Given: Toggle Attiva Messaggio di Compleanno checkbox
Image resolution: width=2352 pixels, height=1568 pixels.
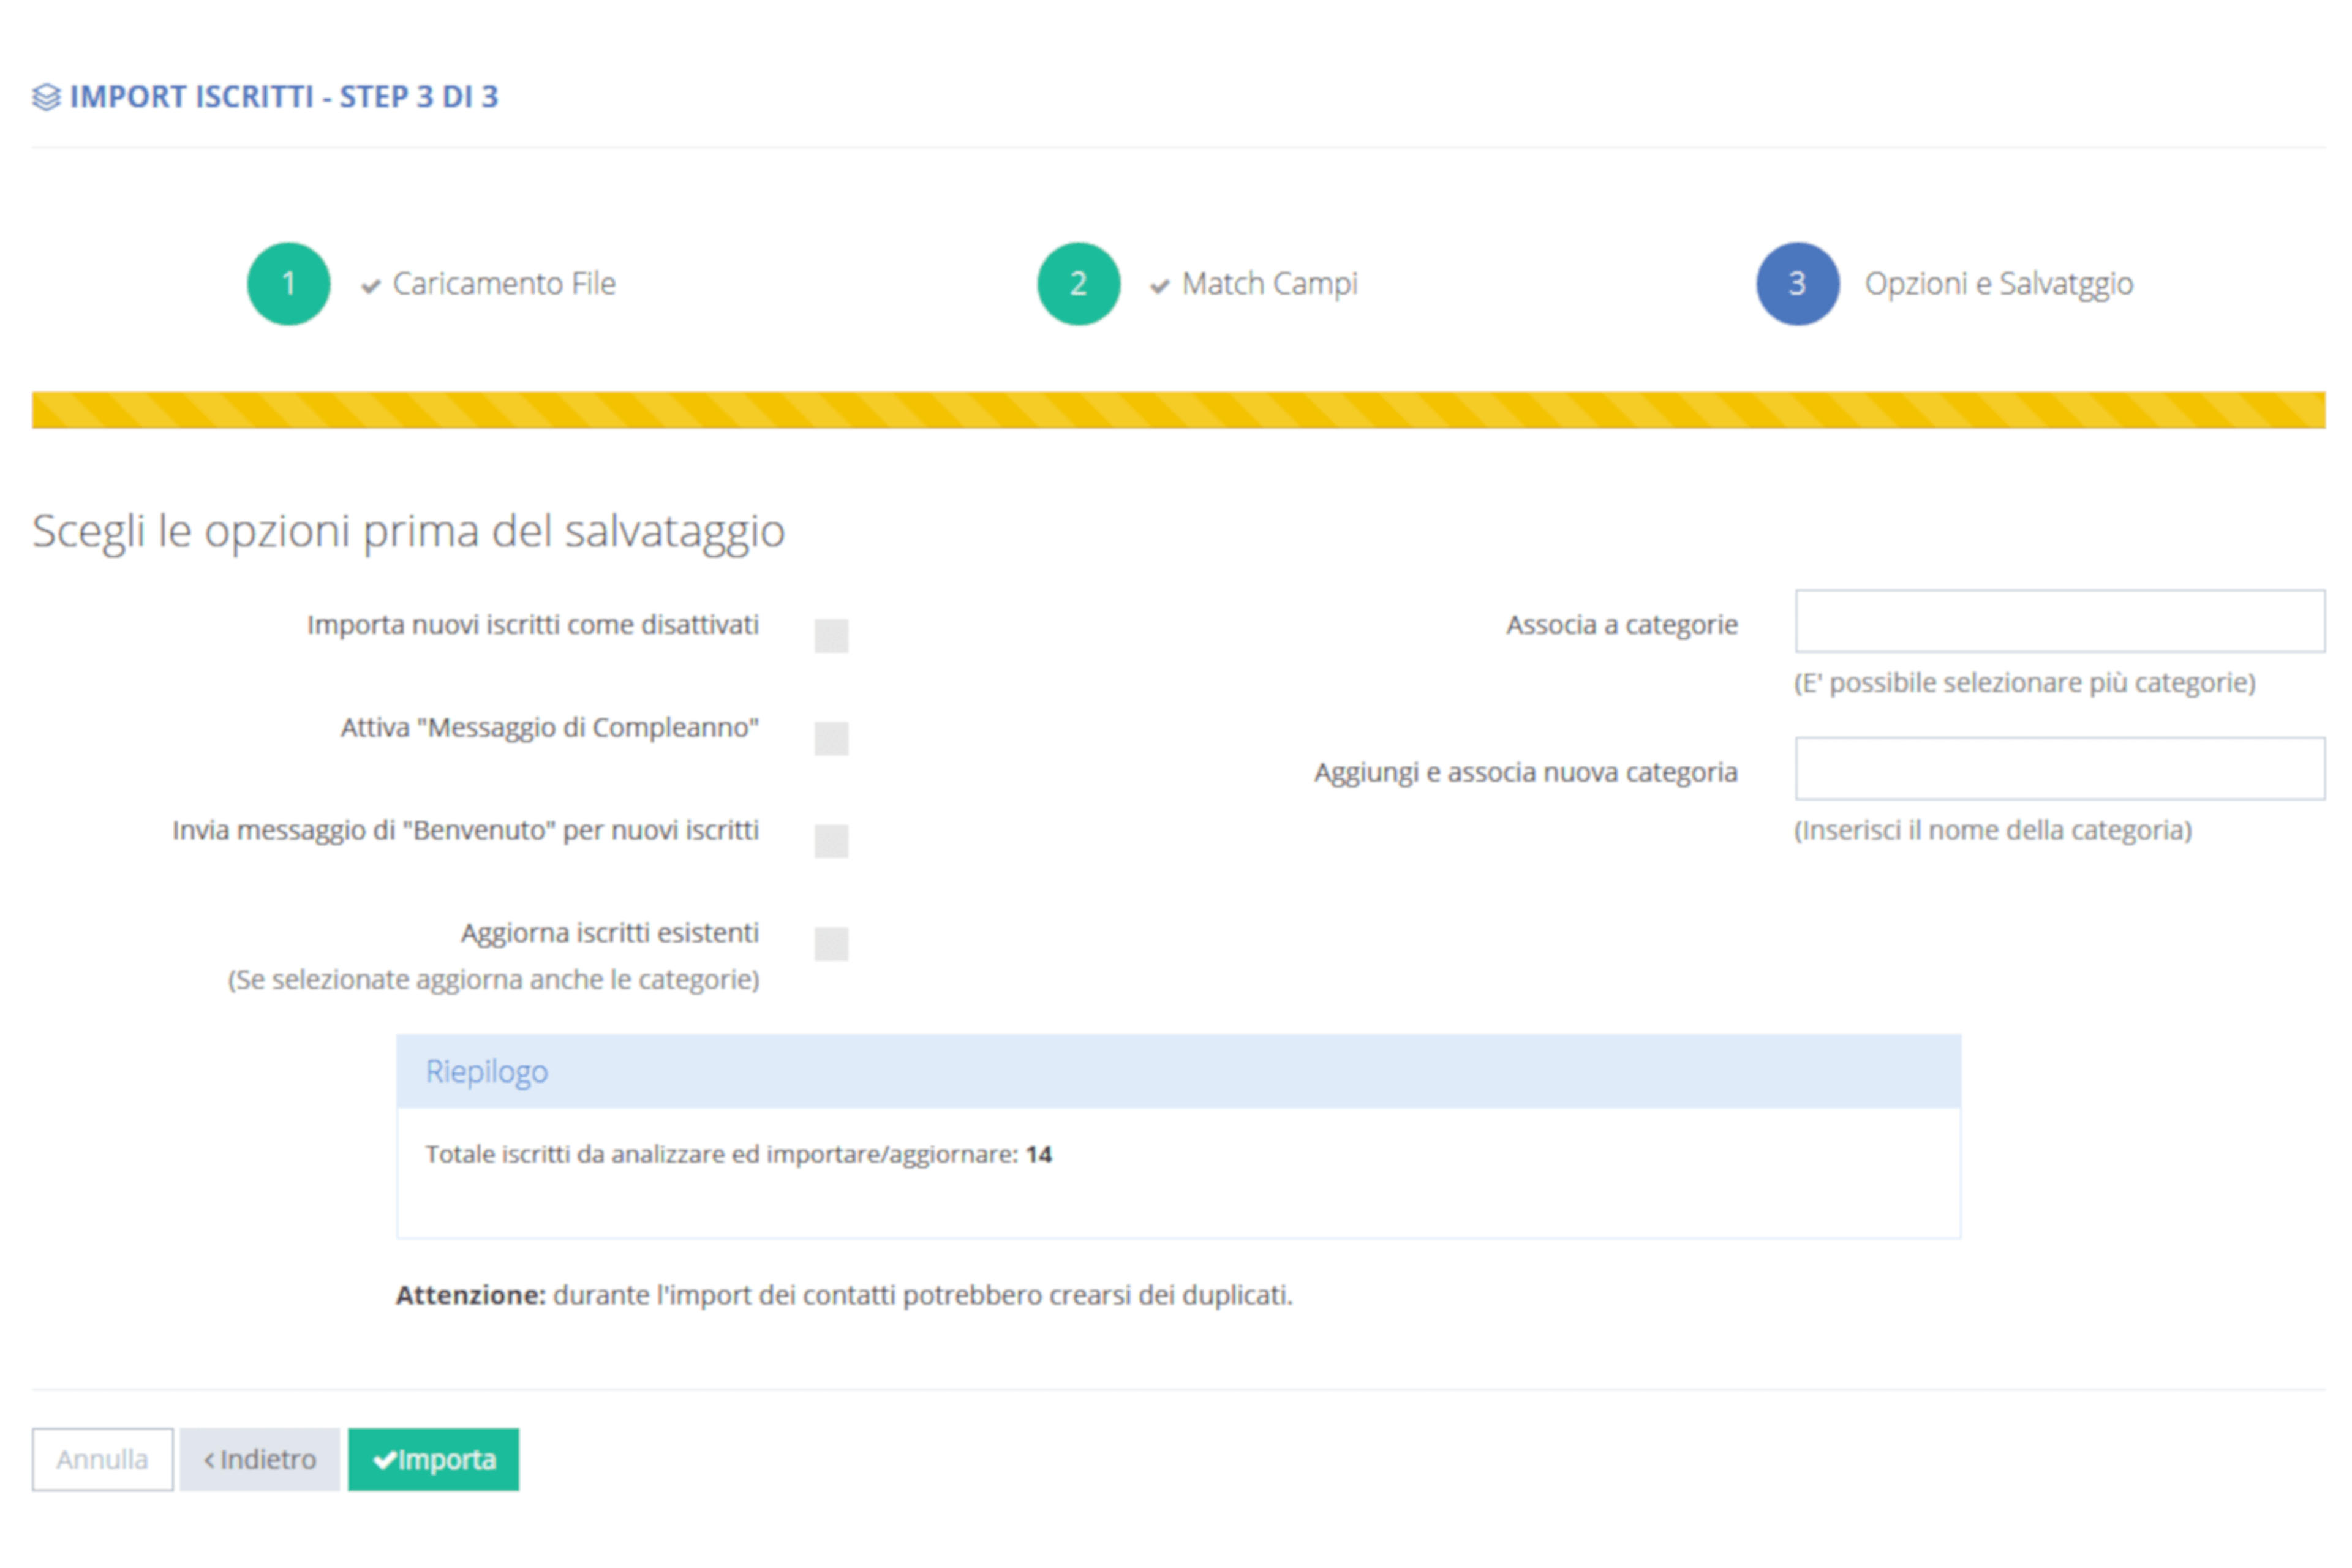Looking at the screenshot, I should point(831,739).
